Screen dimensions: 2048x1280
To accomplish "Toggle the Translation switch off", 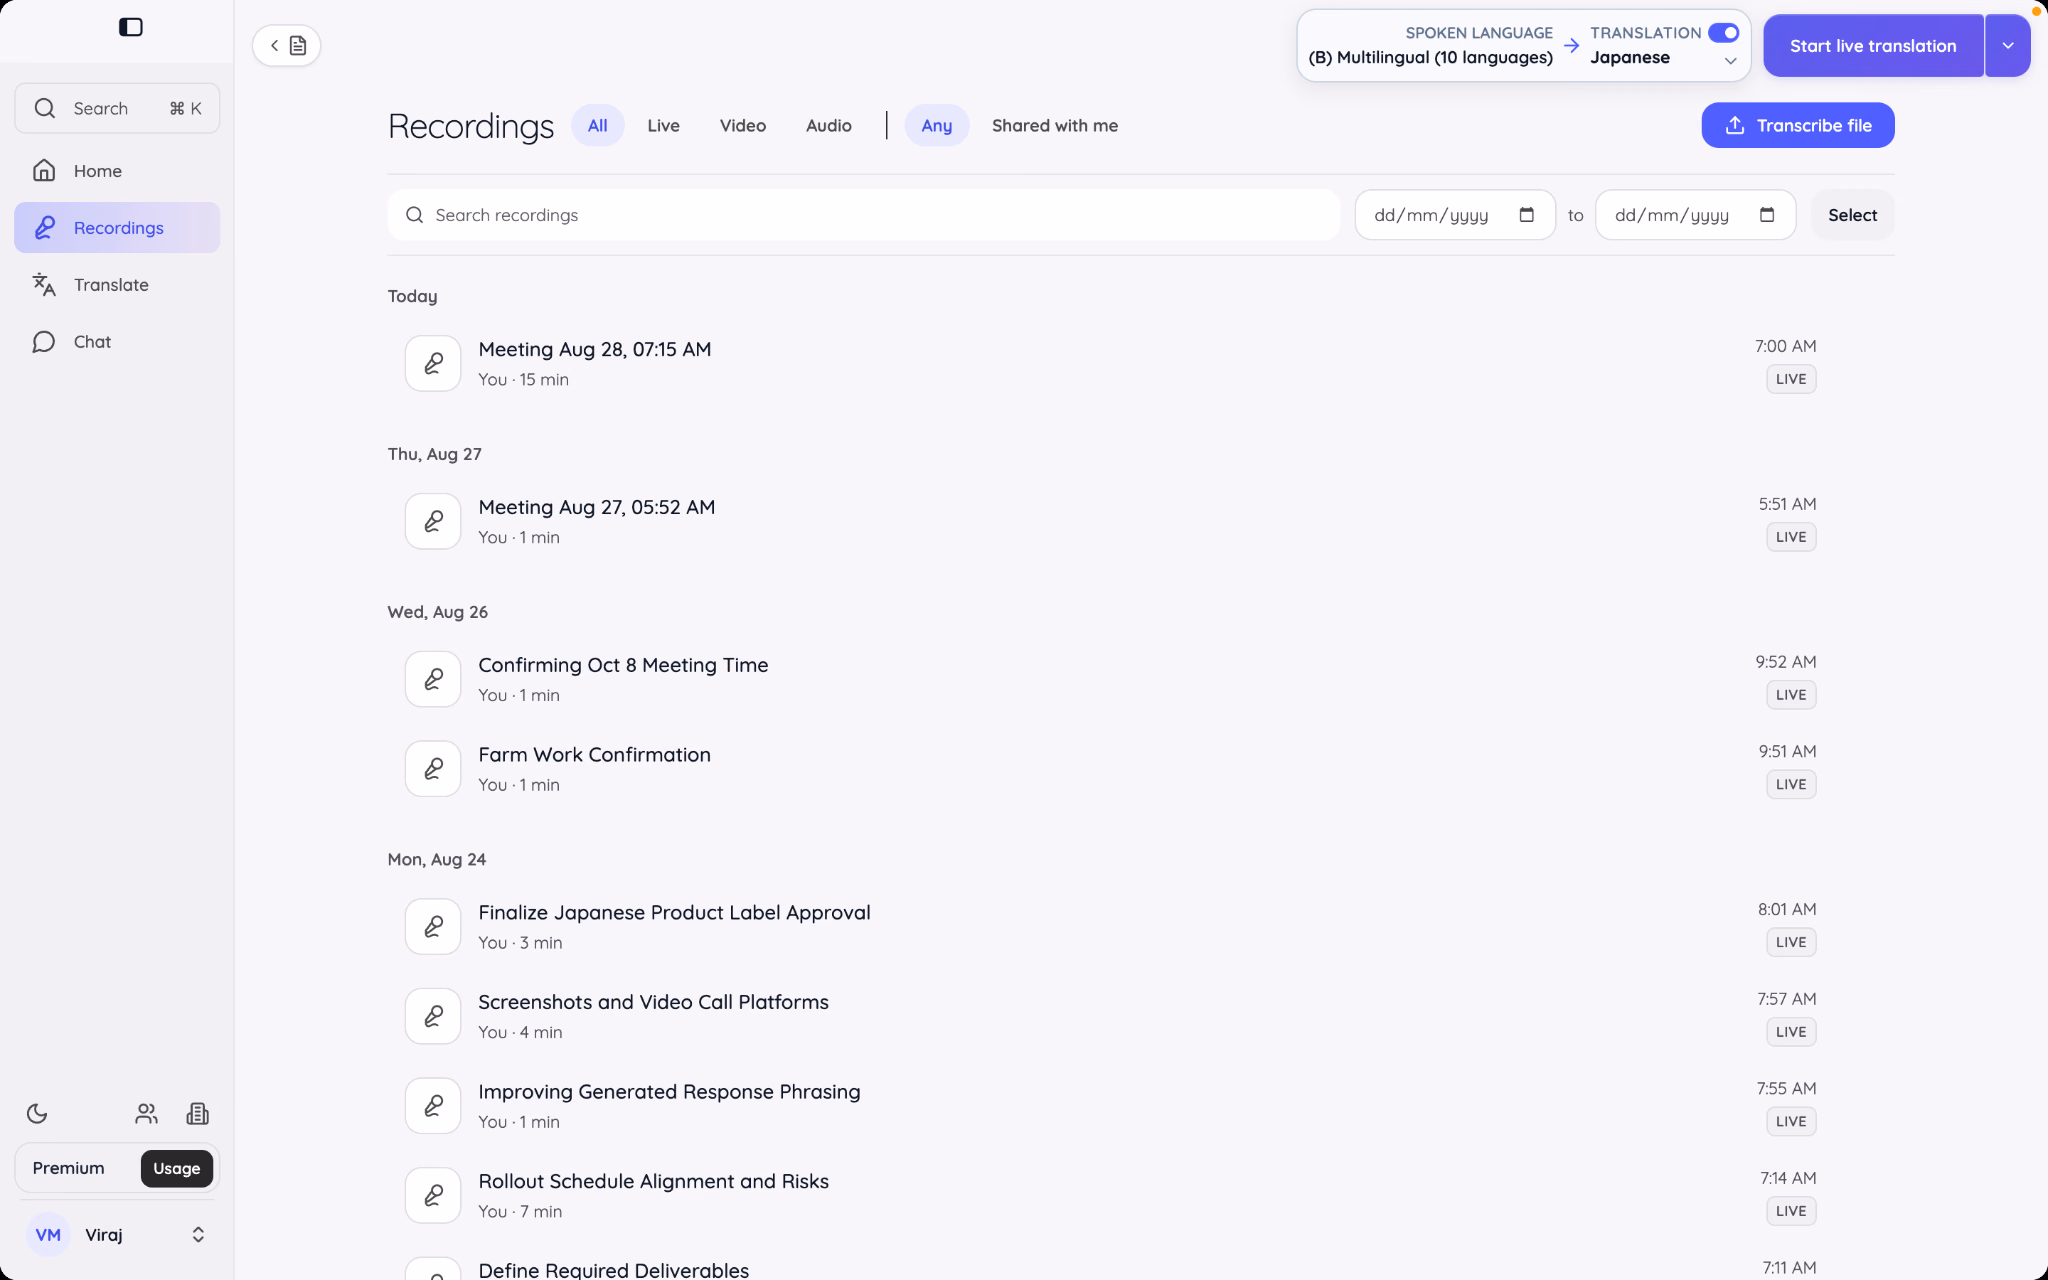I will (x=1724, y=33).
